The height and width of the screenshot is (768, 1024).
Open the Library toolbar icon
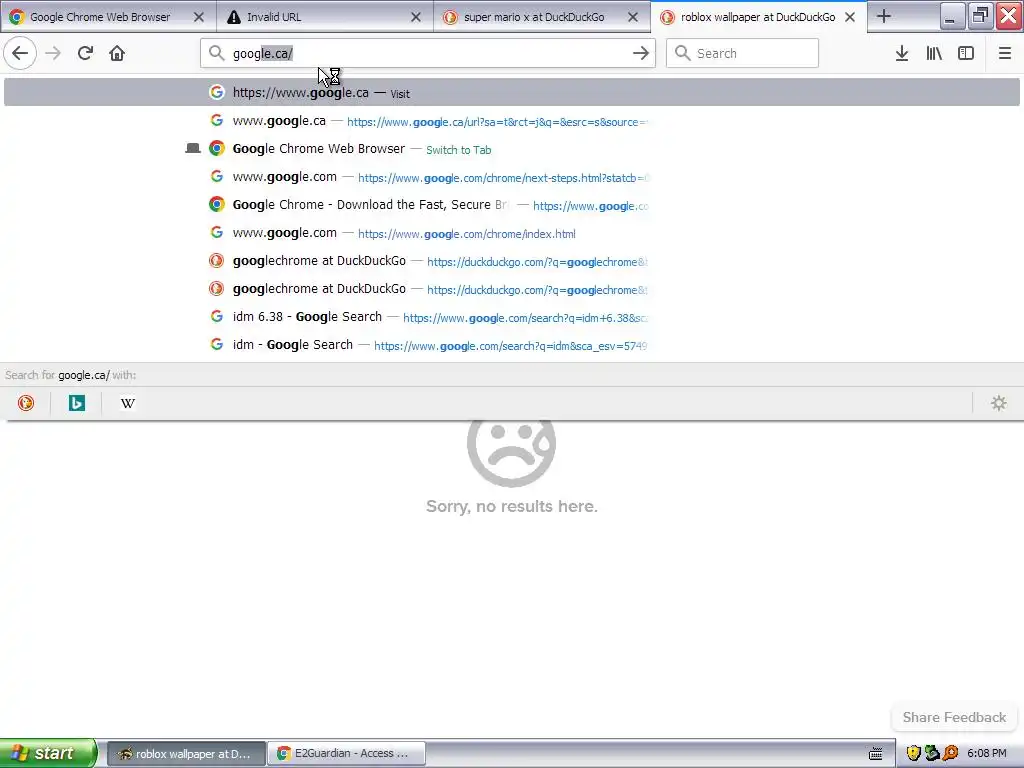(x=934, y=53)
